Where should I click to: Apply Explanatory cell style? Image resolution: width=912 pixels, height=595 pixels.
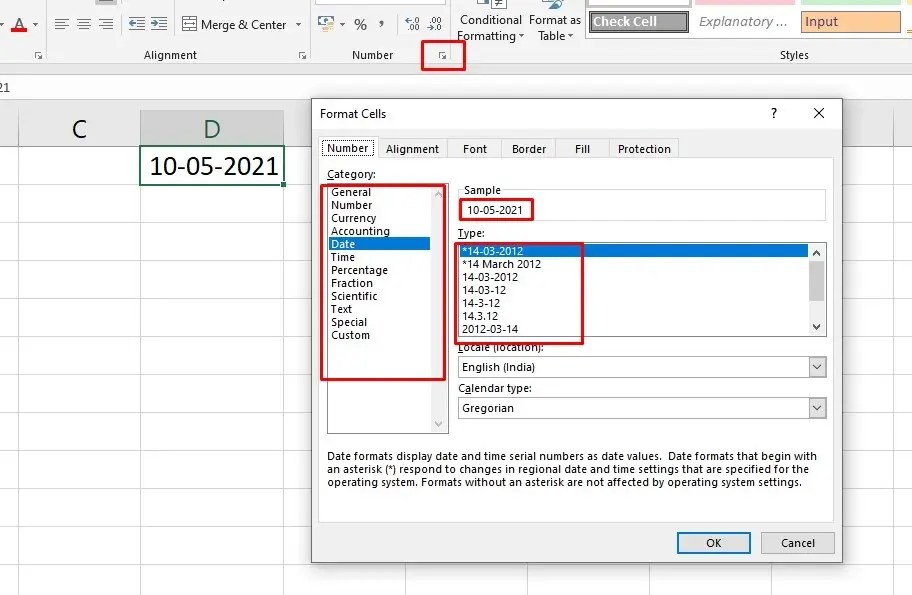tap(744, 22)
